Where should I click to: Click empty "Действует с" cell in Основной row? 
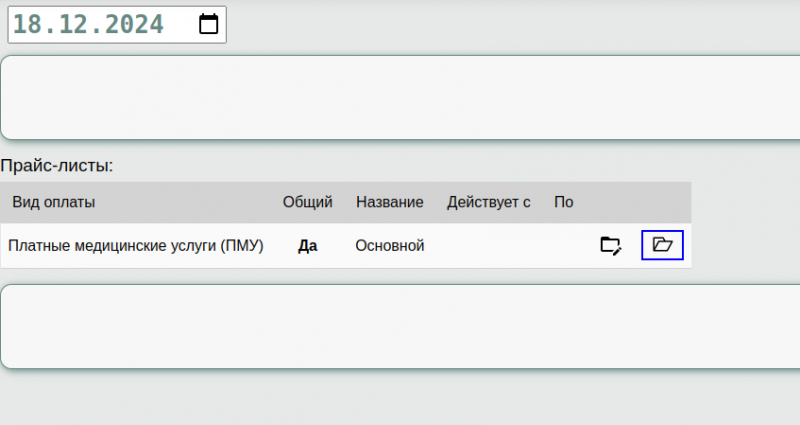click(488, 245)
